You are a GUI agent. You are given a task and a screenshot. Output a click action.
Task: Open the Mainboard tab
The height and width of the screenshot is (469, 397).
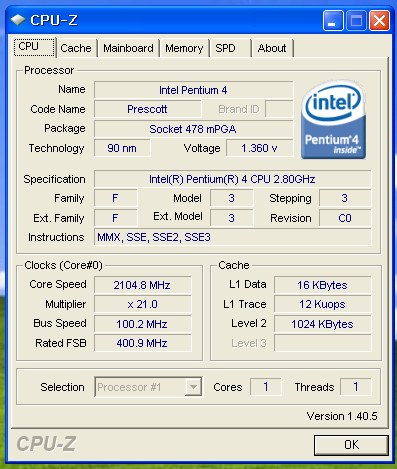click(128, 48)
